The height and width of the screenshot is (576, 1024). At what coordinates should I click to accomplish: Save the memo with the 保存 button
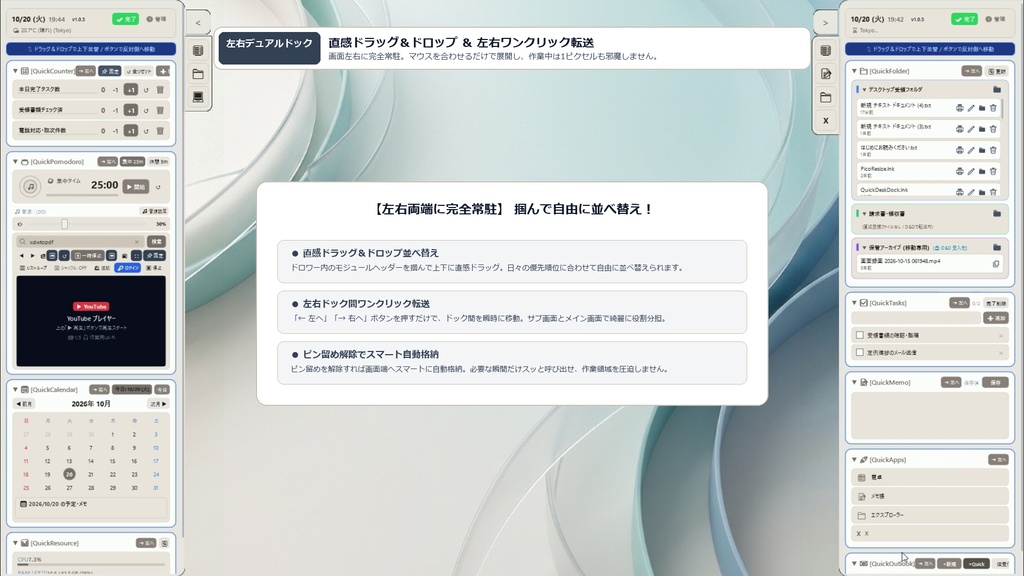point(995,383)
